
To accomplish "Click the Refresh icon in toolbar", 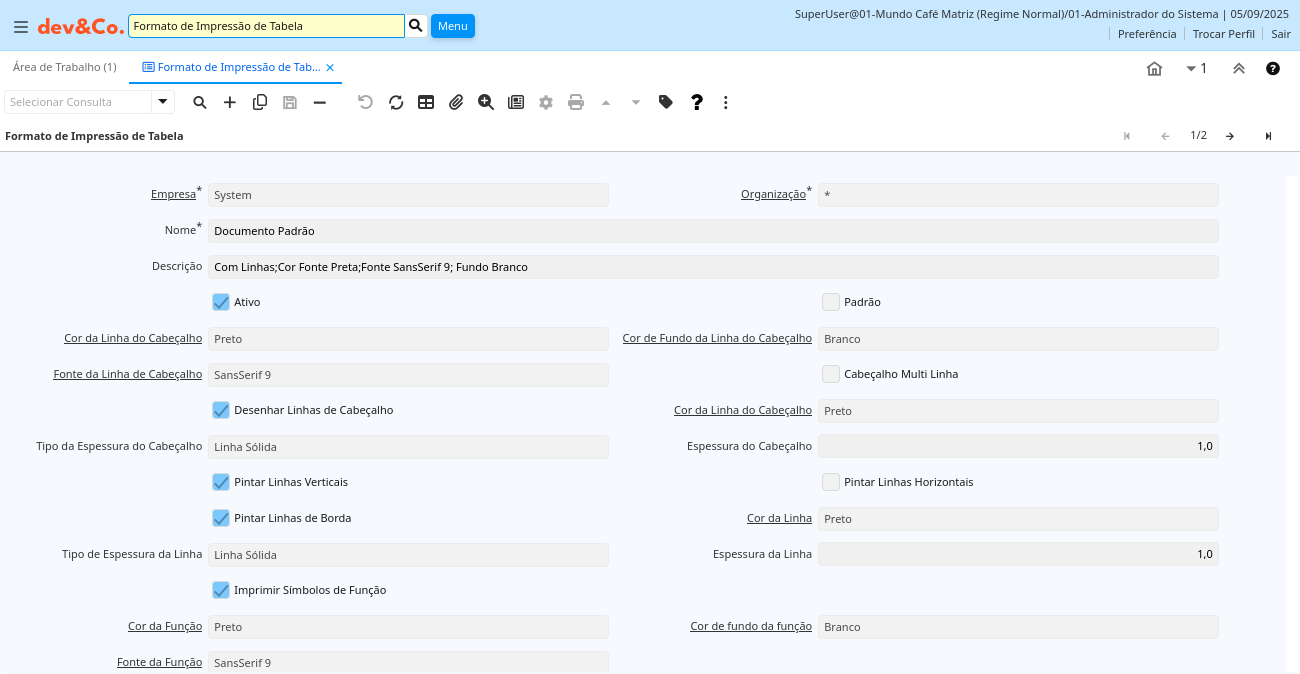I will pos(396,102).
